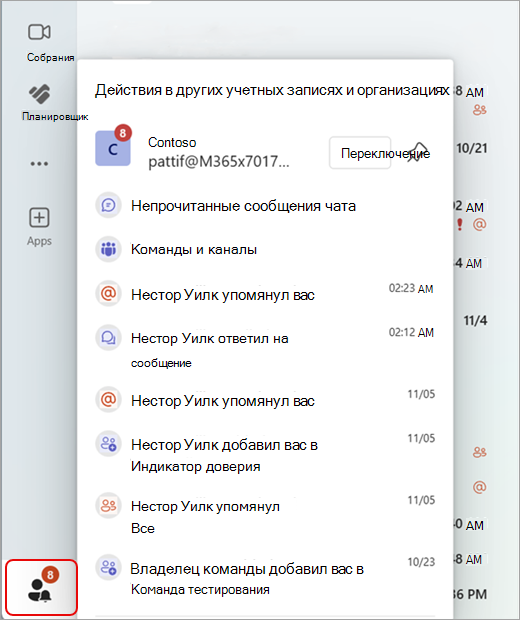Click the Индикатор доверия team name
Viewport: 520px width, 620px height.
196,467
